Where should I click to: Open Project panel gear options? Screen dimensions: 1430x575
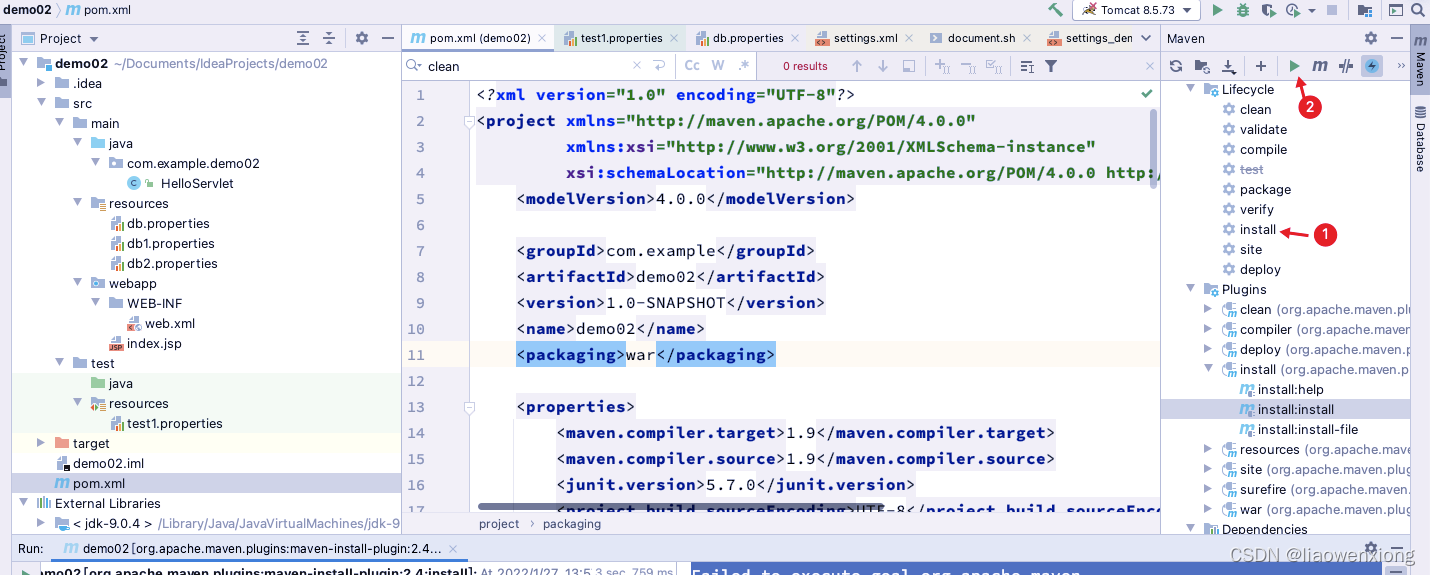pyautogui.click(x=362, y=38)
